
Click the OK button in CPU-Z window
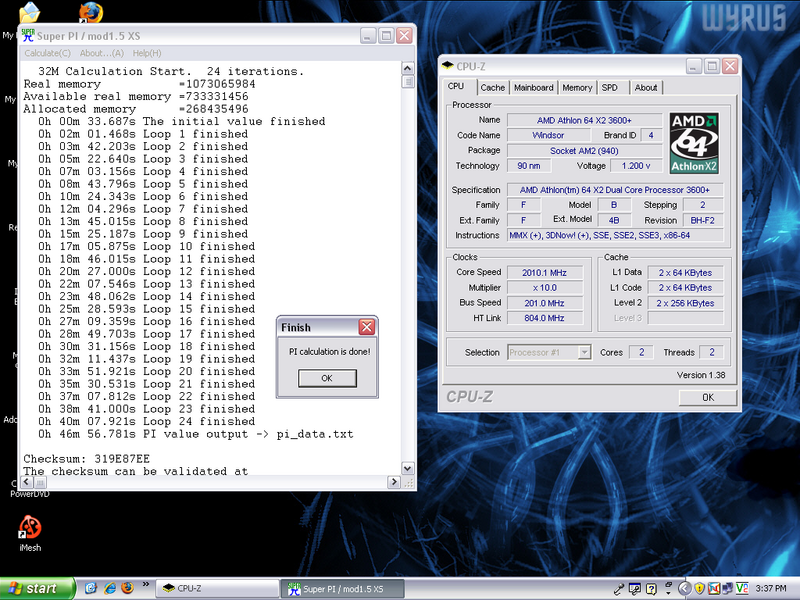click(708, 397)
